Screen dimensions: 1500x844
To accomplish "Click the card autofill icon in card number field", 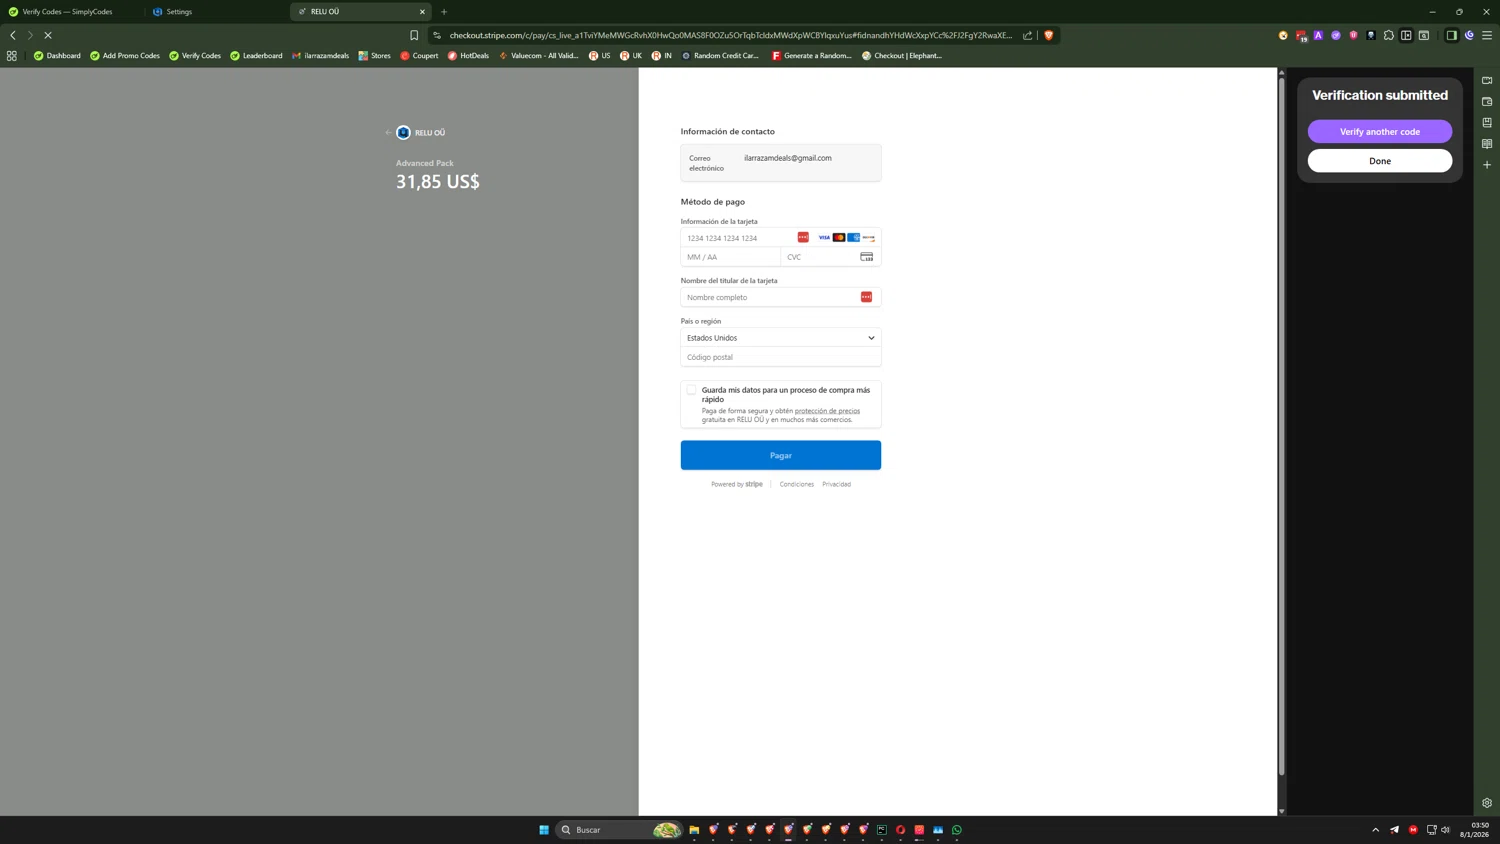I will [x=803, y=238].
